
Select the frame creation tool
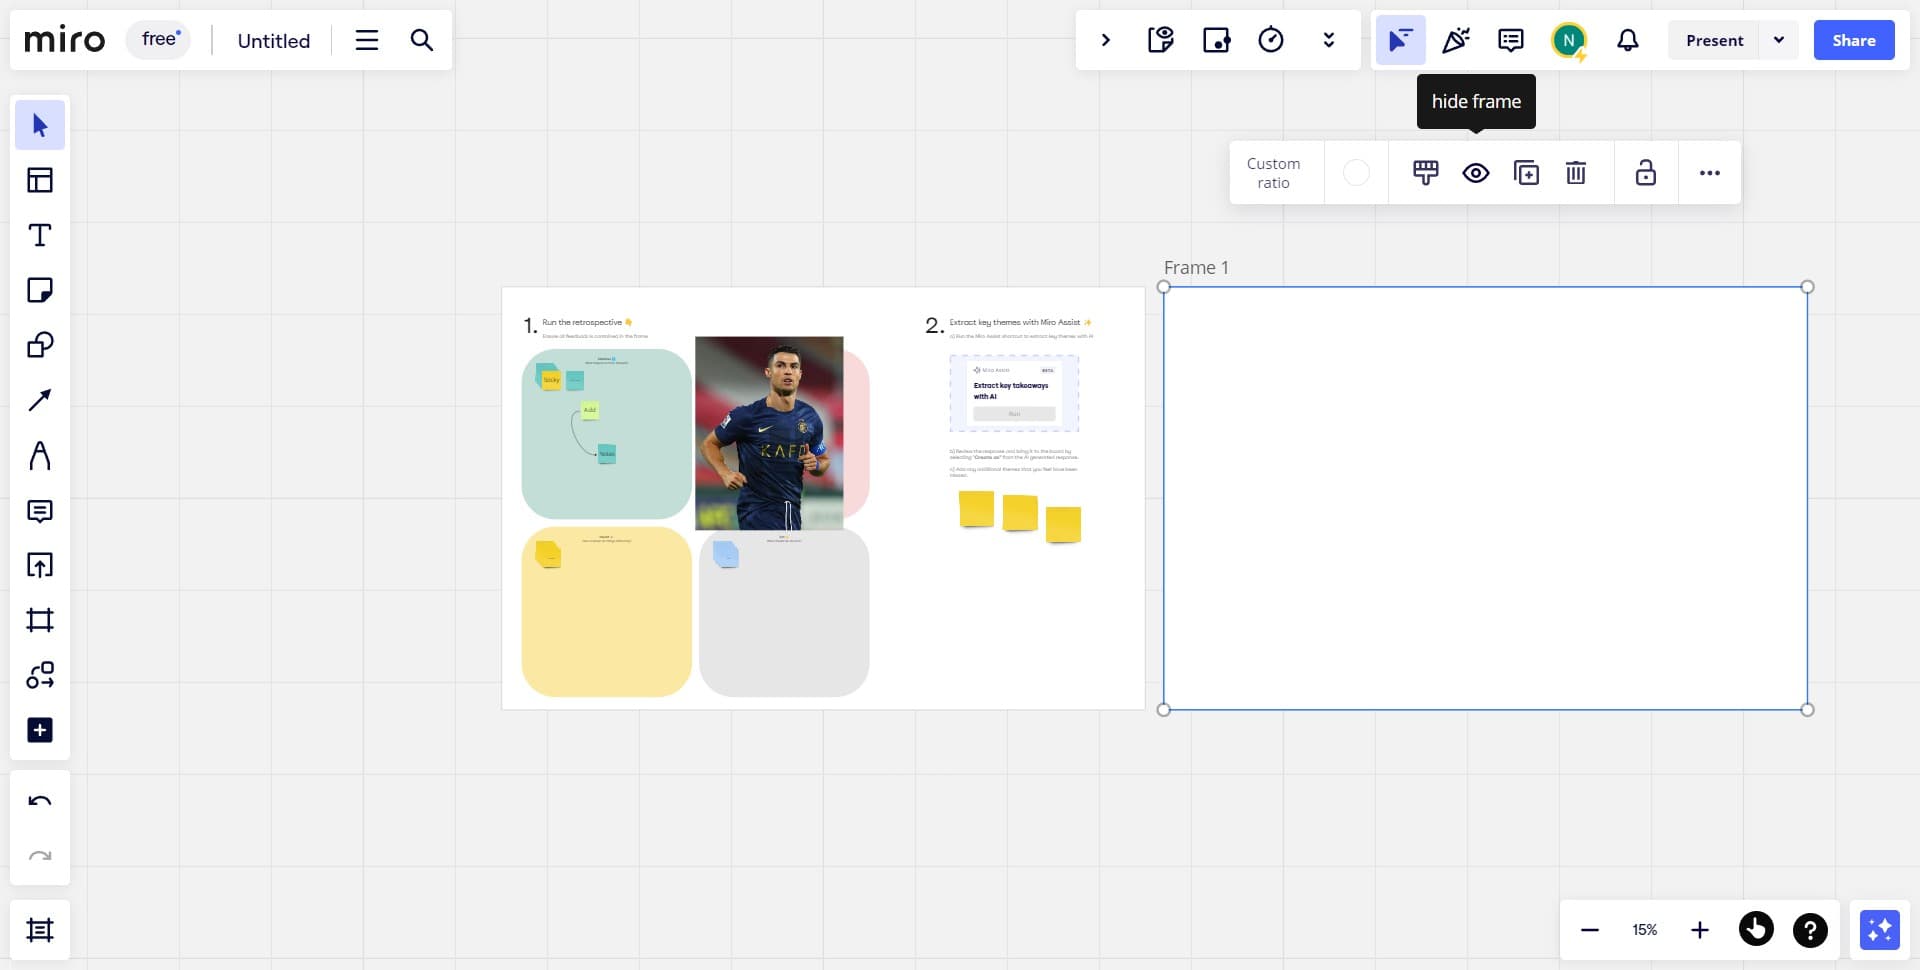point(40,620)
